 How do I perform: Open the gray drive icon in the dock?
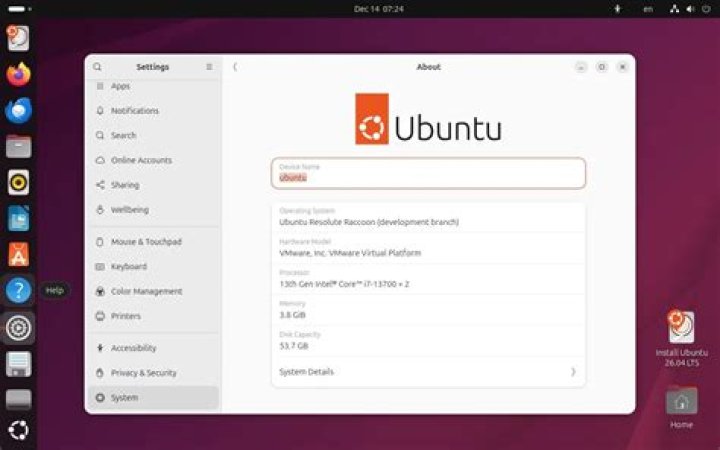(18, 399)
